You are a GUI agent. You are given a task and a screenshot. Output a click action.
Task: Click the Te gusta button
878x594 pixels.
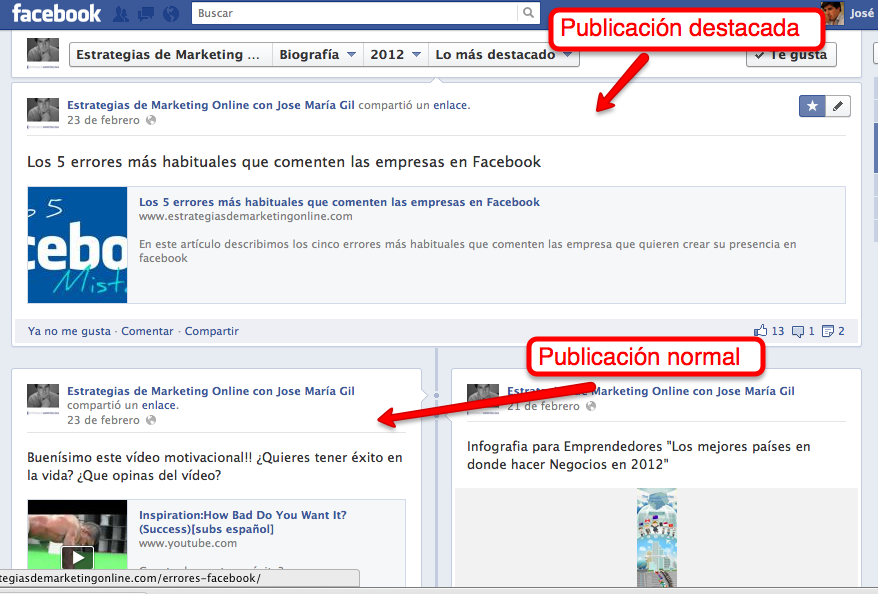click(791, 55)
